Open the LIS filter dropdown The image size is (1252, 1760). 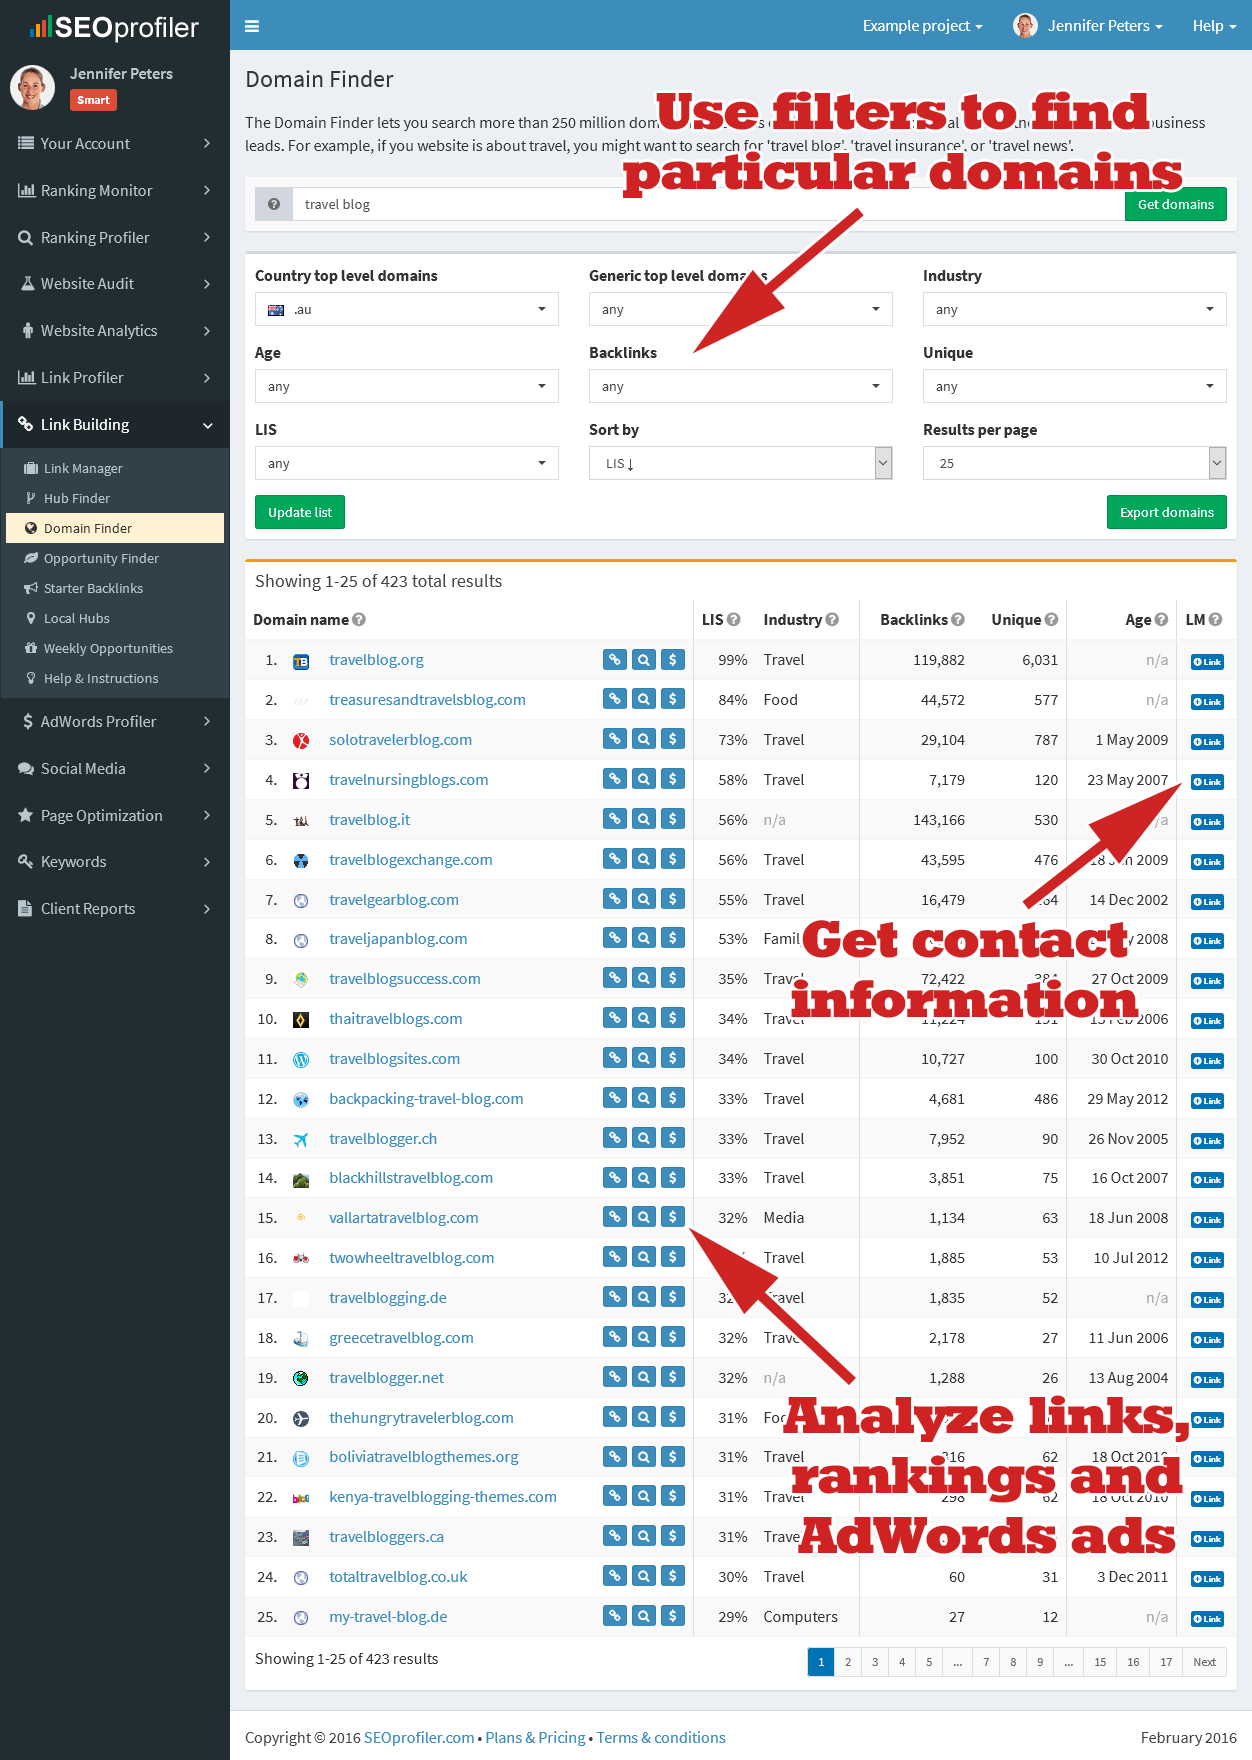(407, 463)
